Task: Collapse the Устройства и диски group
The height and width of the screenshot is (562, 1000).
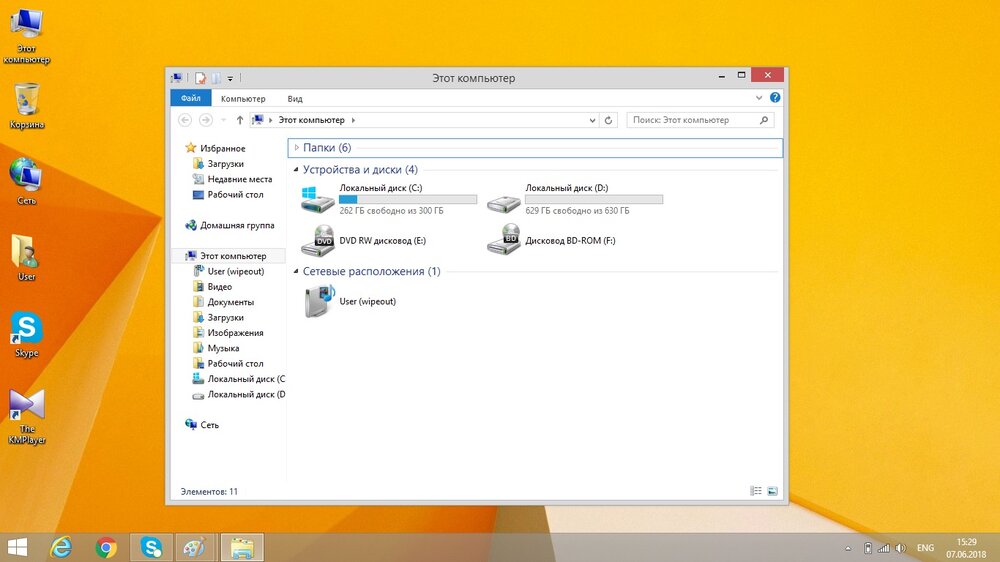Action: (x=296, y=170)
